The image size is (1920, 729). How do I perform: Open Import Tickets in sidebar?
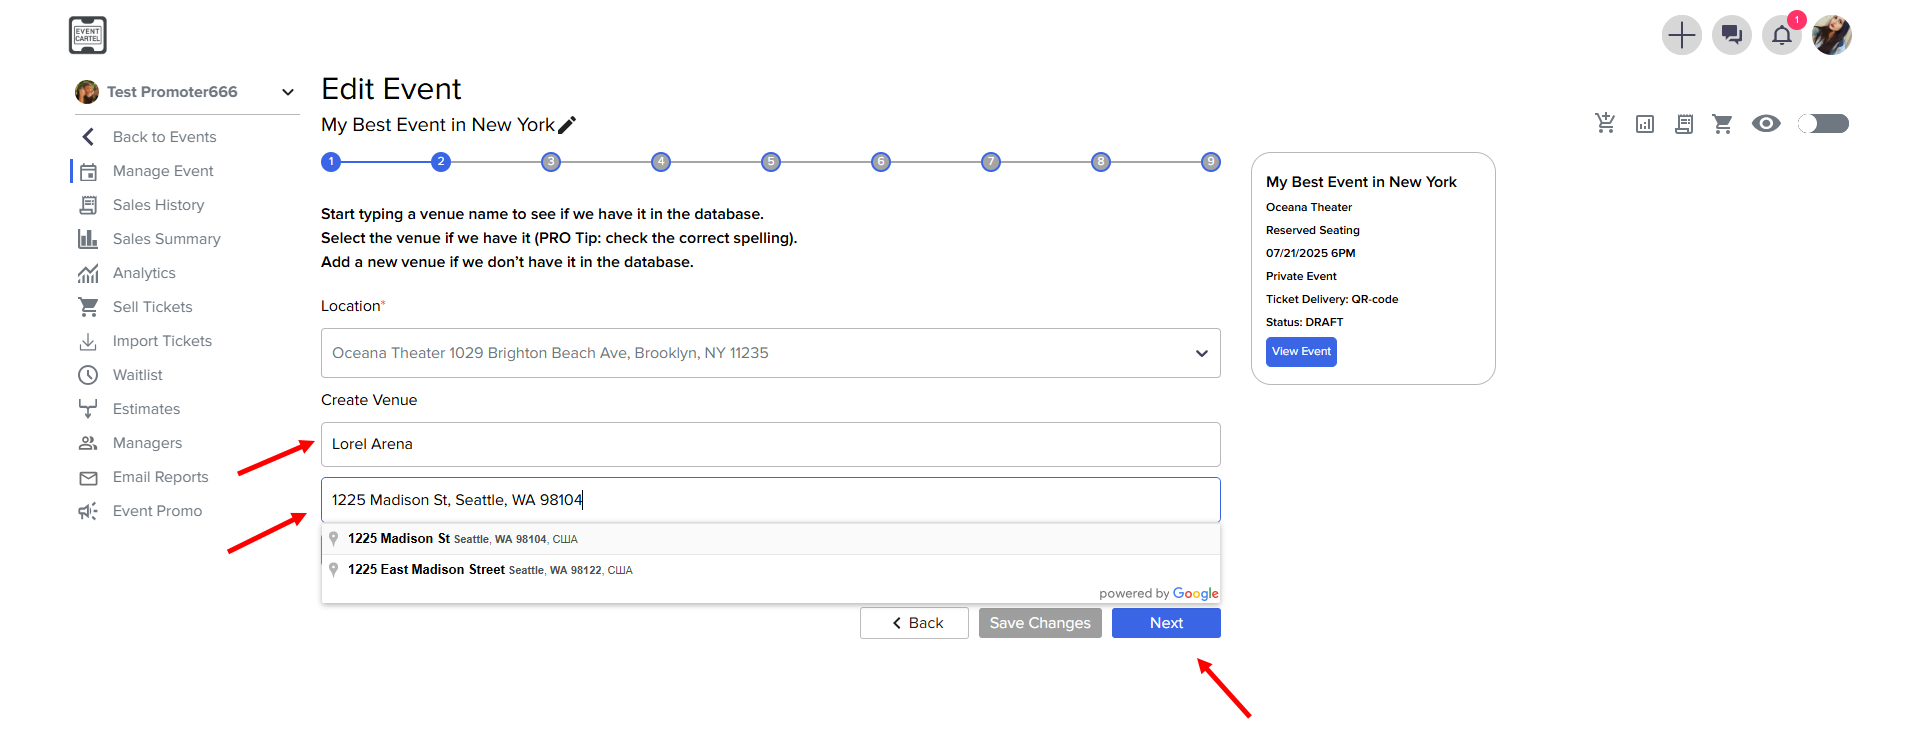[162, 341]
